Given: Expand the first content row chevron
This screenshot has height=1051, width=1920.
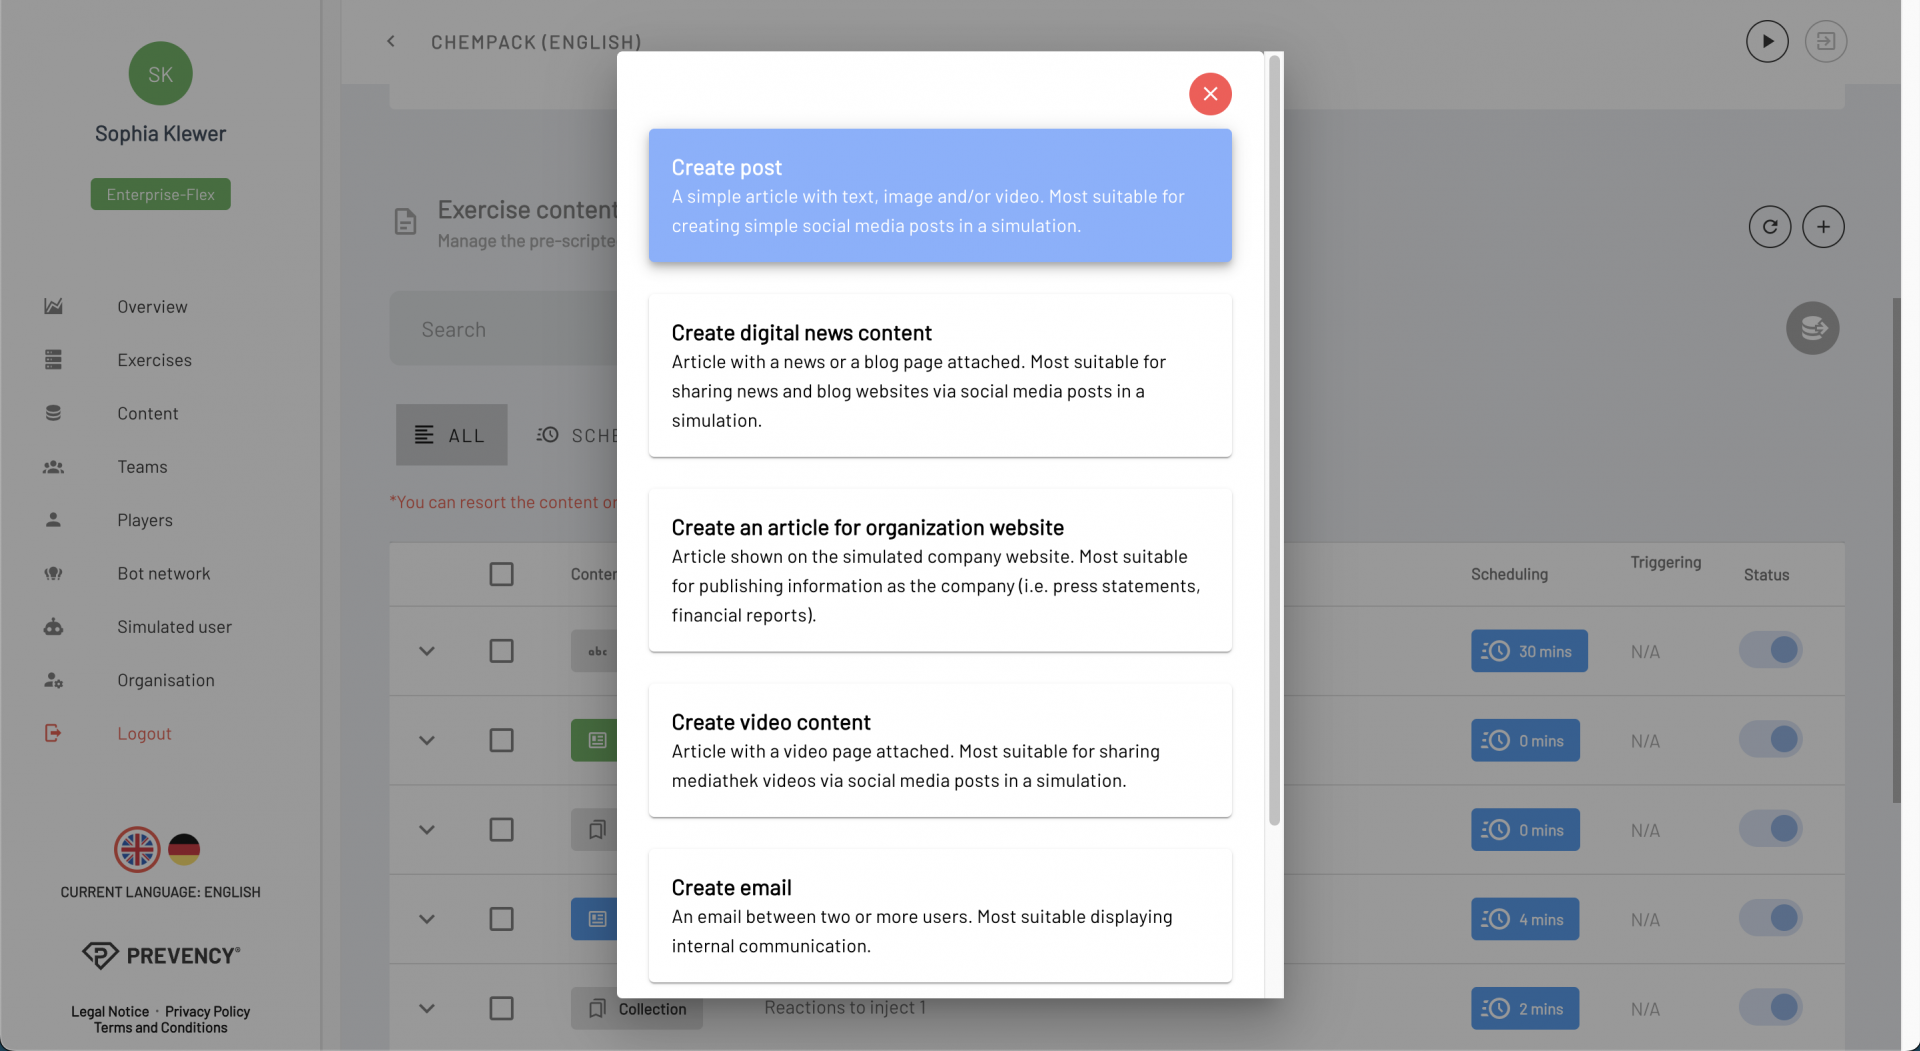Looking at the screenshot, I should pos(427,650).
